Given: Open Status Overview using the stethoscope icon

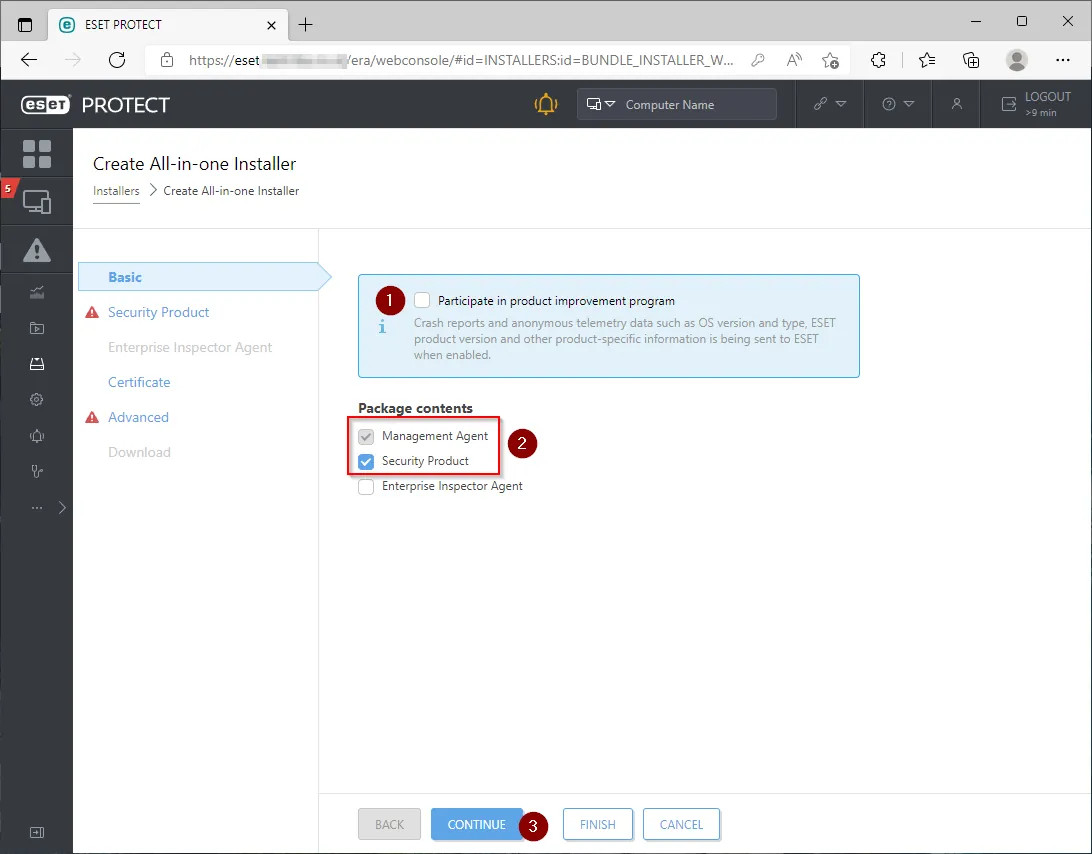Looking at the screenshot, I should [x=37, y=472].
